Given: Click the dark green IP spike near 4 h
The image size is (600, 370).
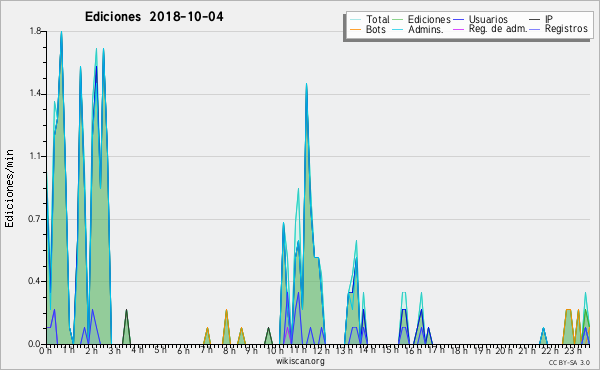Looking at the screenshot, I should pos(126,326).
